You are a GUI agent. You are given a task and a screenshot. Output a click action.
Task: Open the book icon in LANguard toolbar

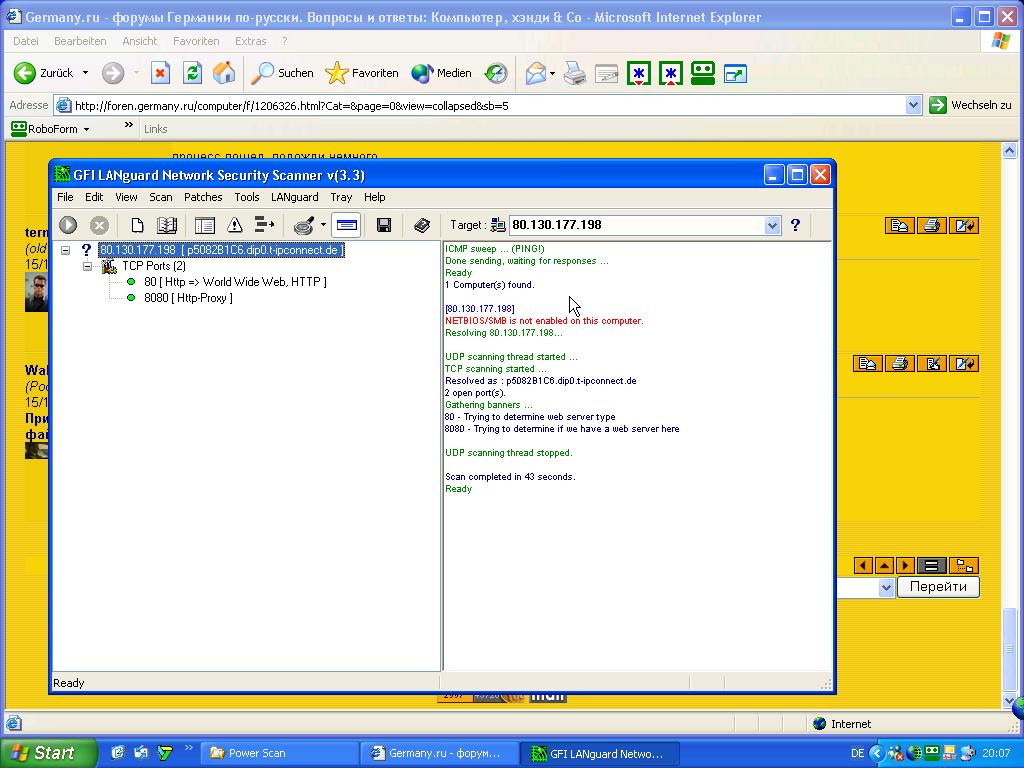click(x=167, y=225)
